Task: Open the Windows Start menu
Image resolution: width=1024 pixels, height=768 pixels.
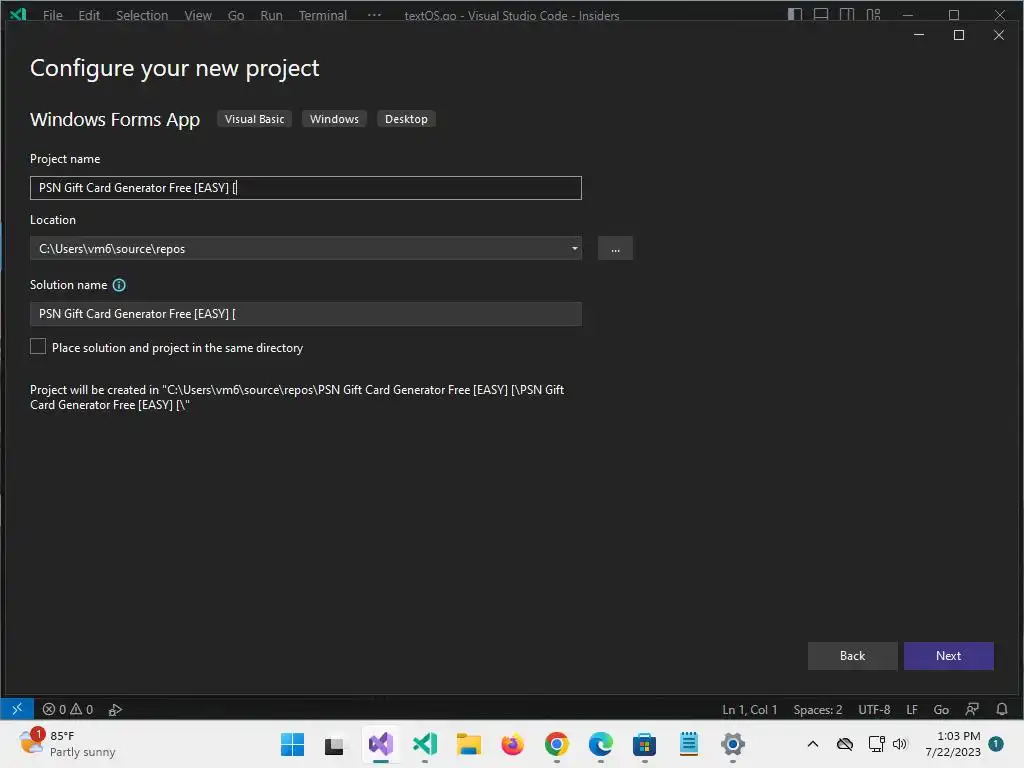Action: coord(293,744)
